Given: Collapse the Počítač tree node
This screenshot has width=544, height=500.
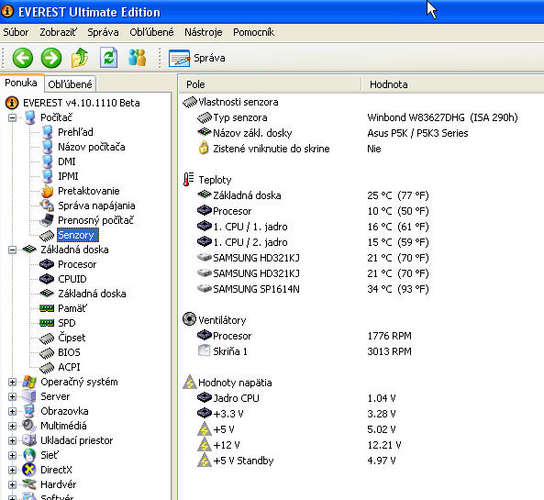Looking at the screenshot, I should [x=12, y=118].
